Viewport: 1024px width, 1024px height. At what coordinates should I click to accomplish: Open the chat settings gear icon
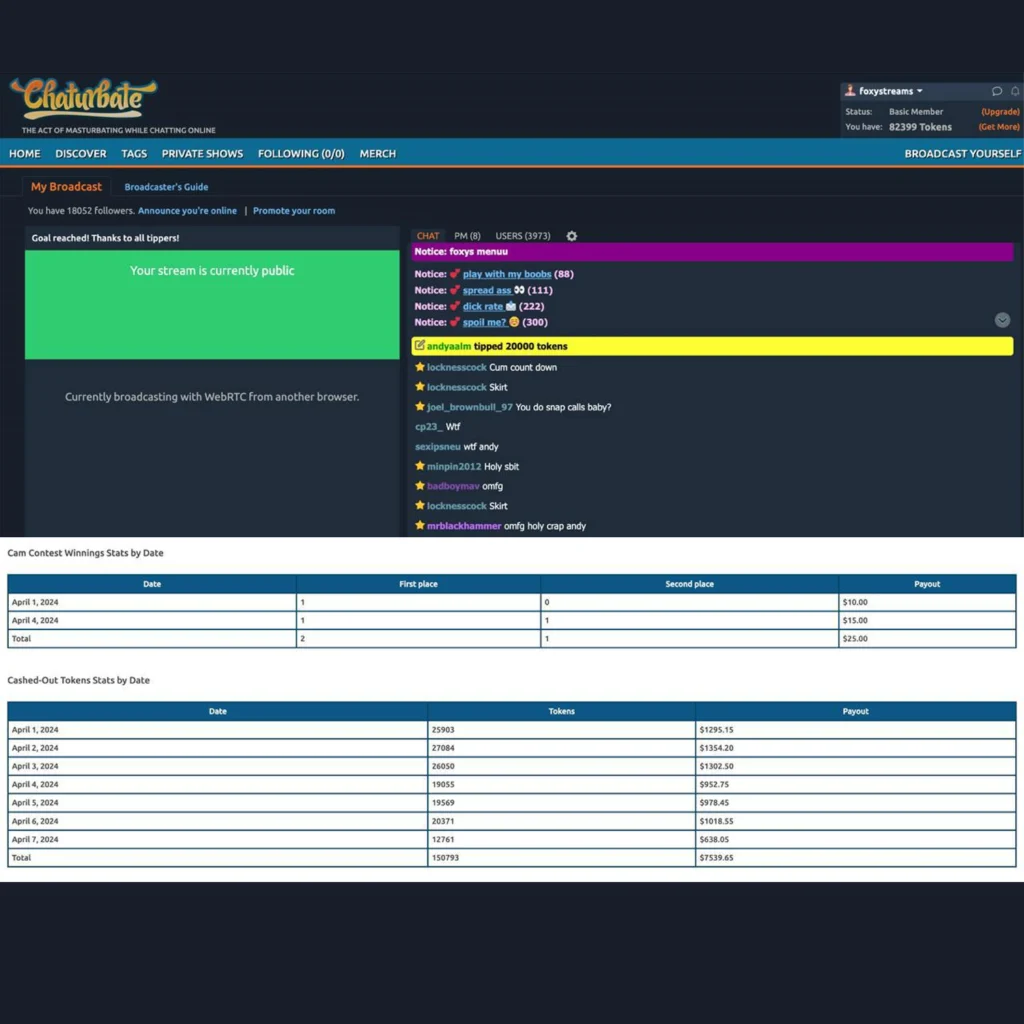coord(571,236)
